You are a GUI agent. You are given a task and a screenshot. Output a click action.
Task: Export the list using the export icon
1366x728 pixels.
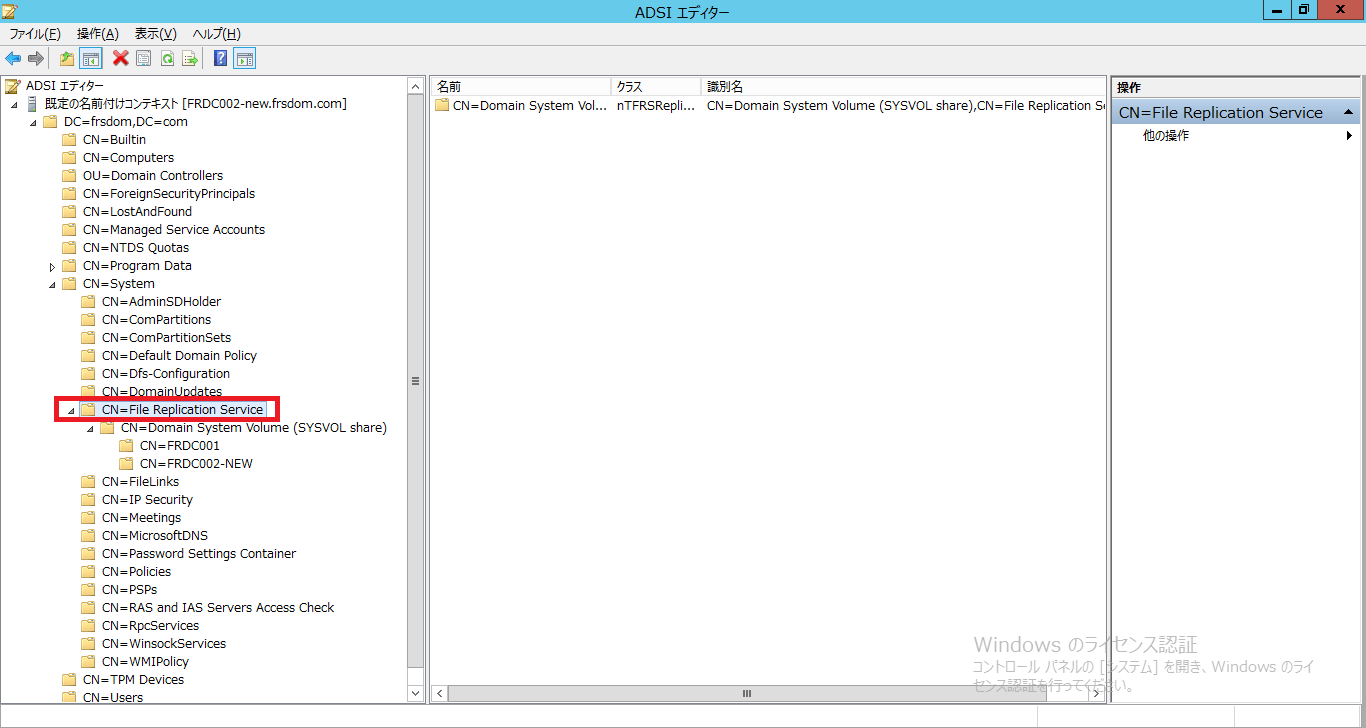(190, 58)
